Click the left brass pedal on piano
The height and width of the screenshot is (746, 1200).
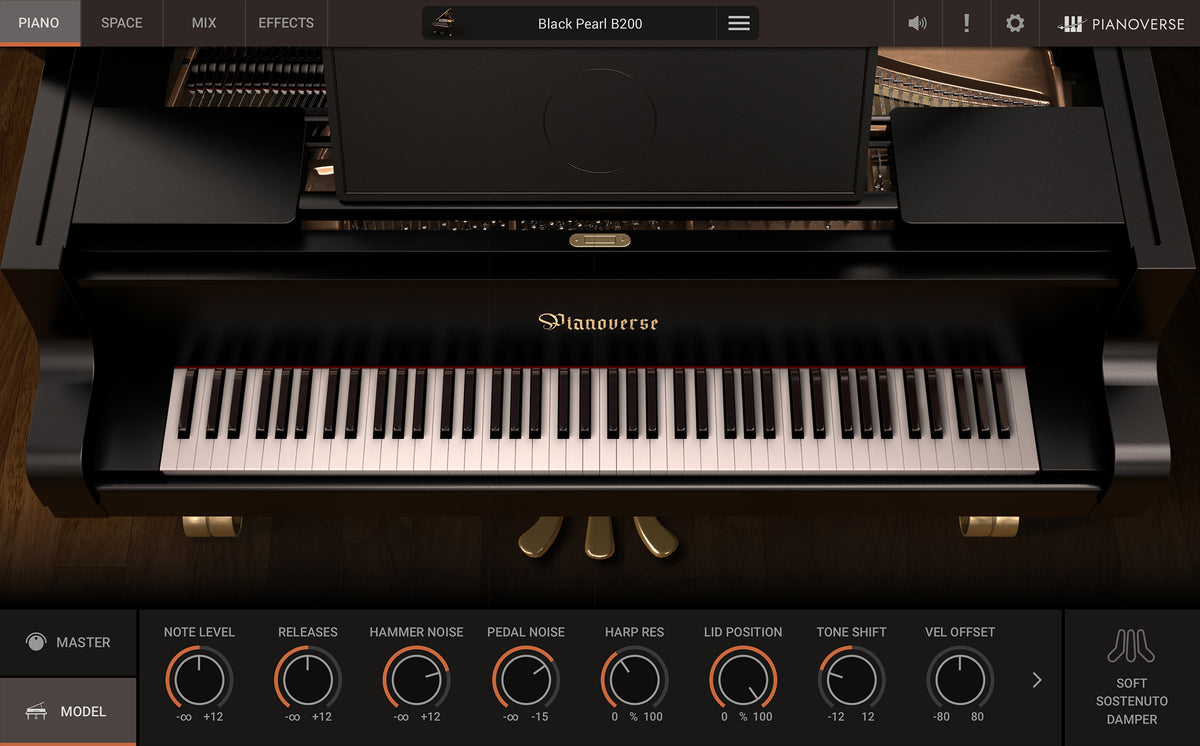pyautogui.click(x=541, y=536)
